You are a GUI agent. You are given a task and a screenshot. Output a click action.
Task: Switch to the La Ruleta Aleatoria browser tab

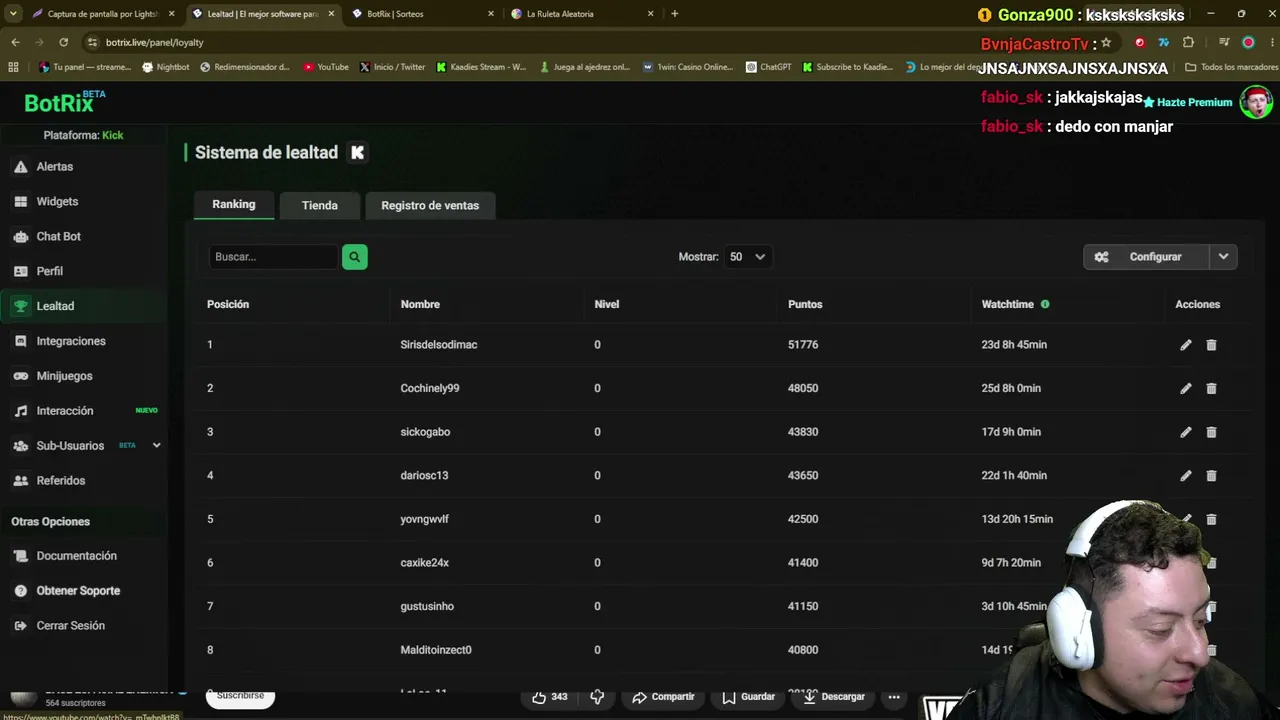pyautogui.click(x=582, y=14)
